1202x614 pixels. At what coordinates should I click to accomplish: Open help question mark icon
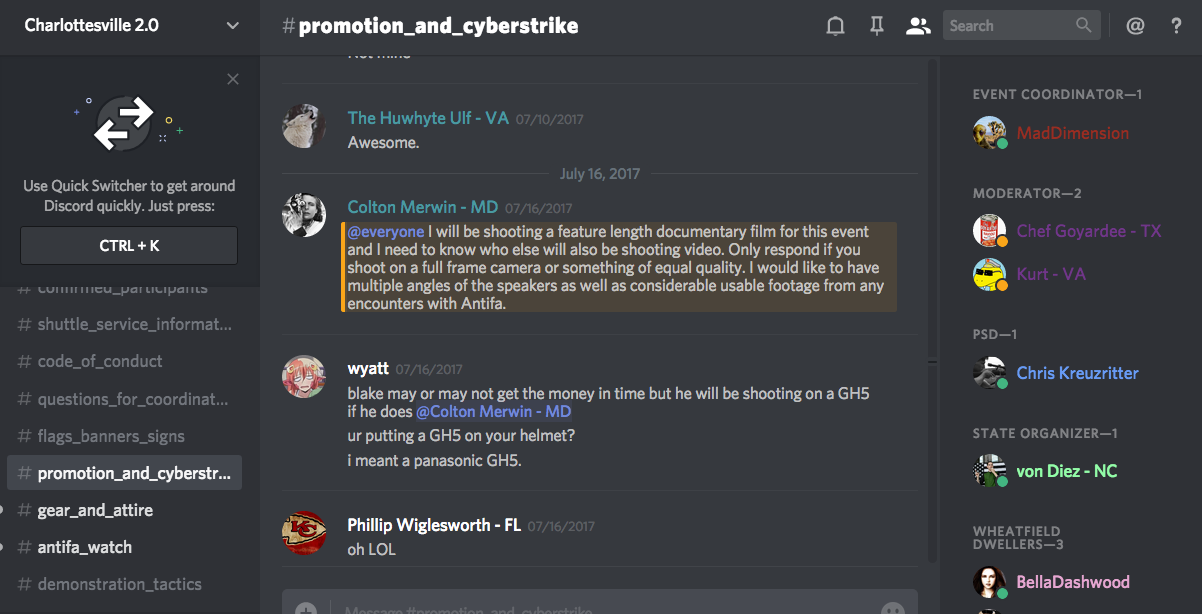1177,27
